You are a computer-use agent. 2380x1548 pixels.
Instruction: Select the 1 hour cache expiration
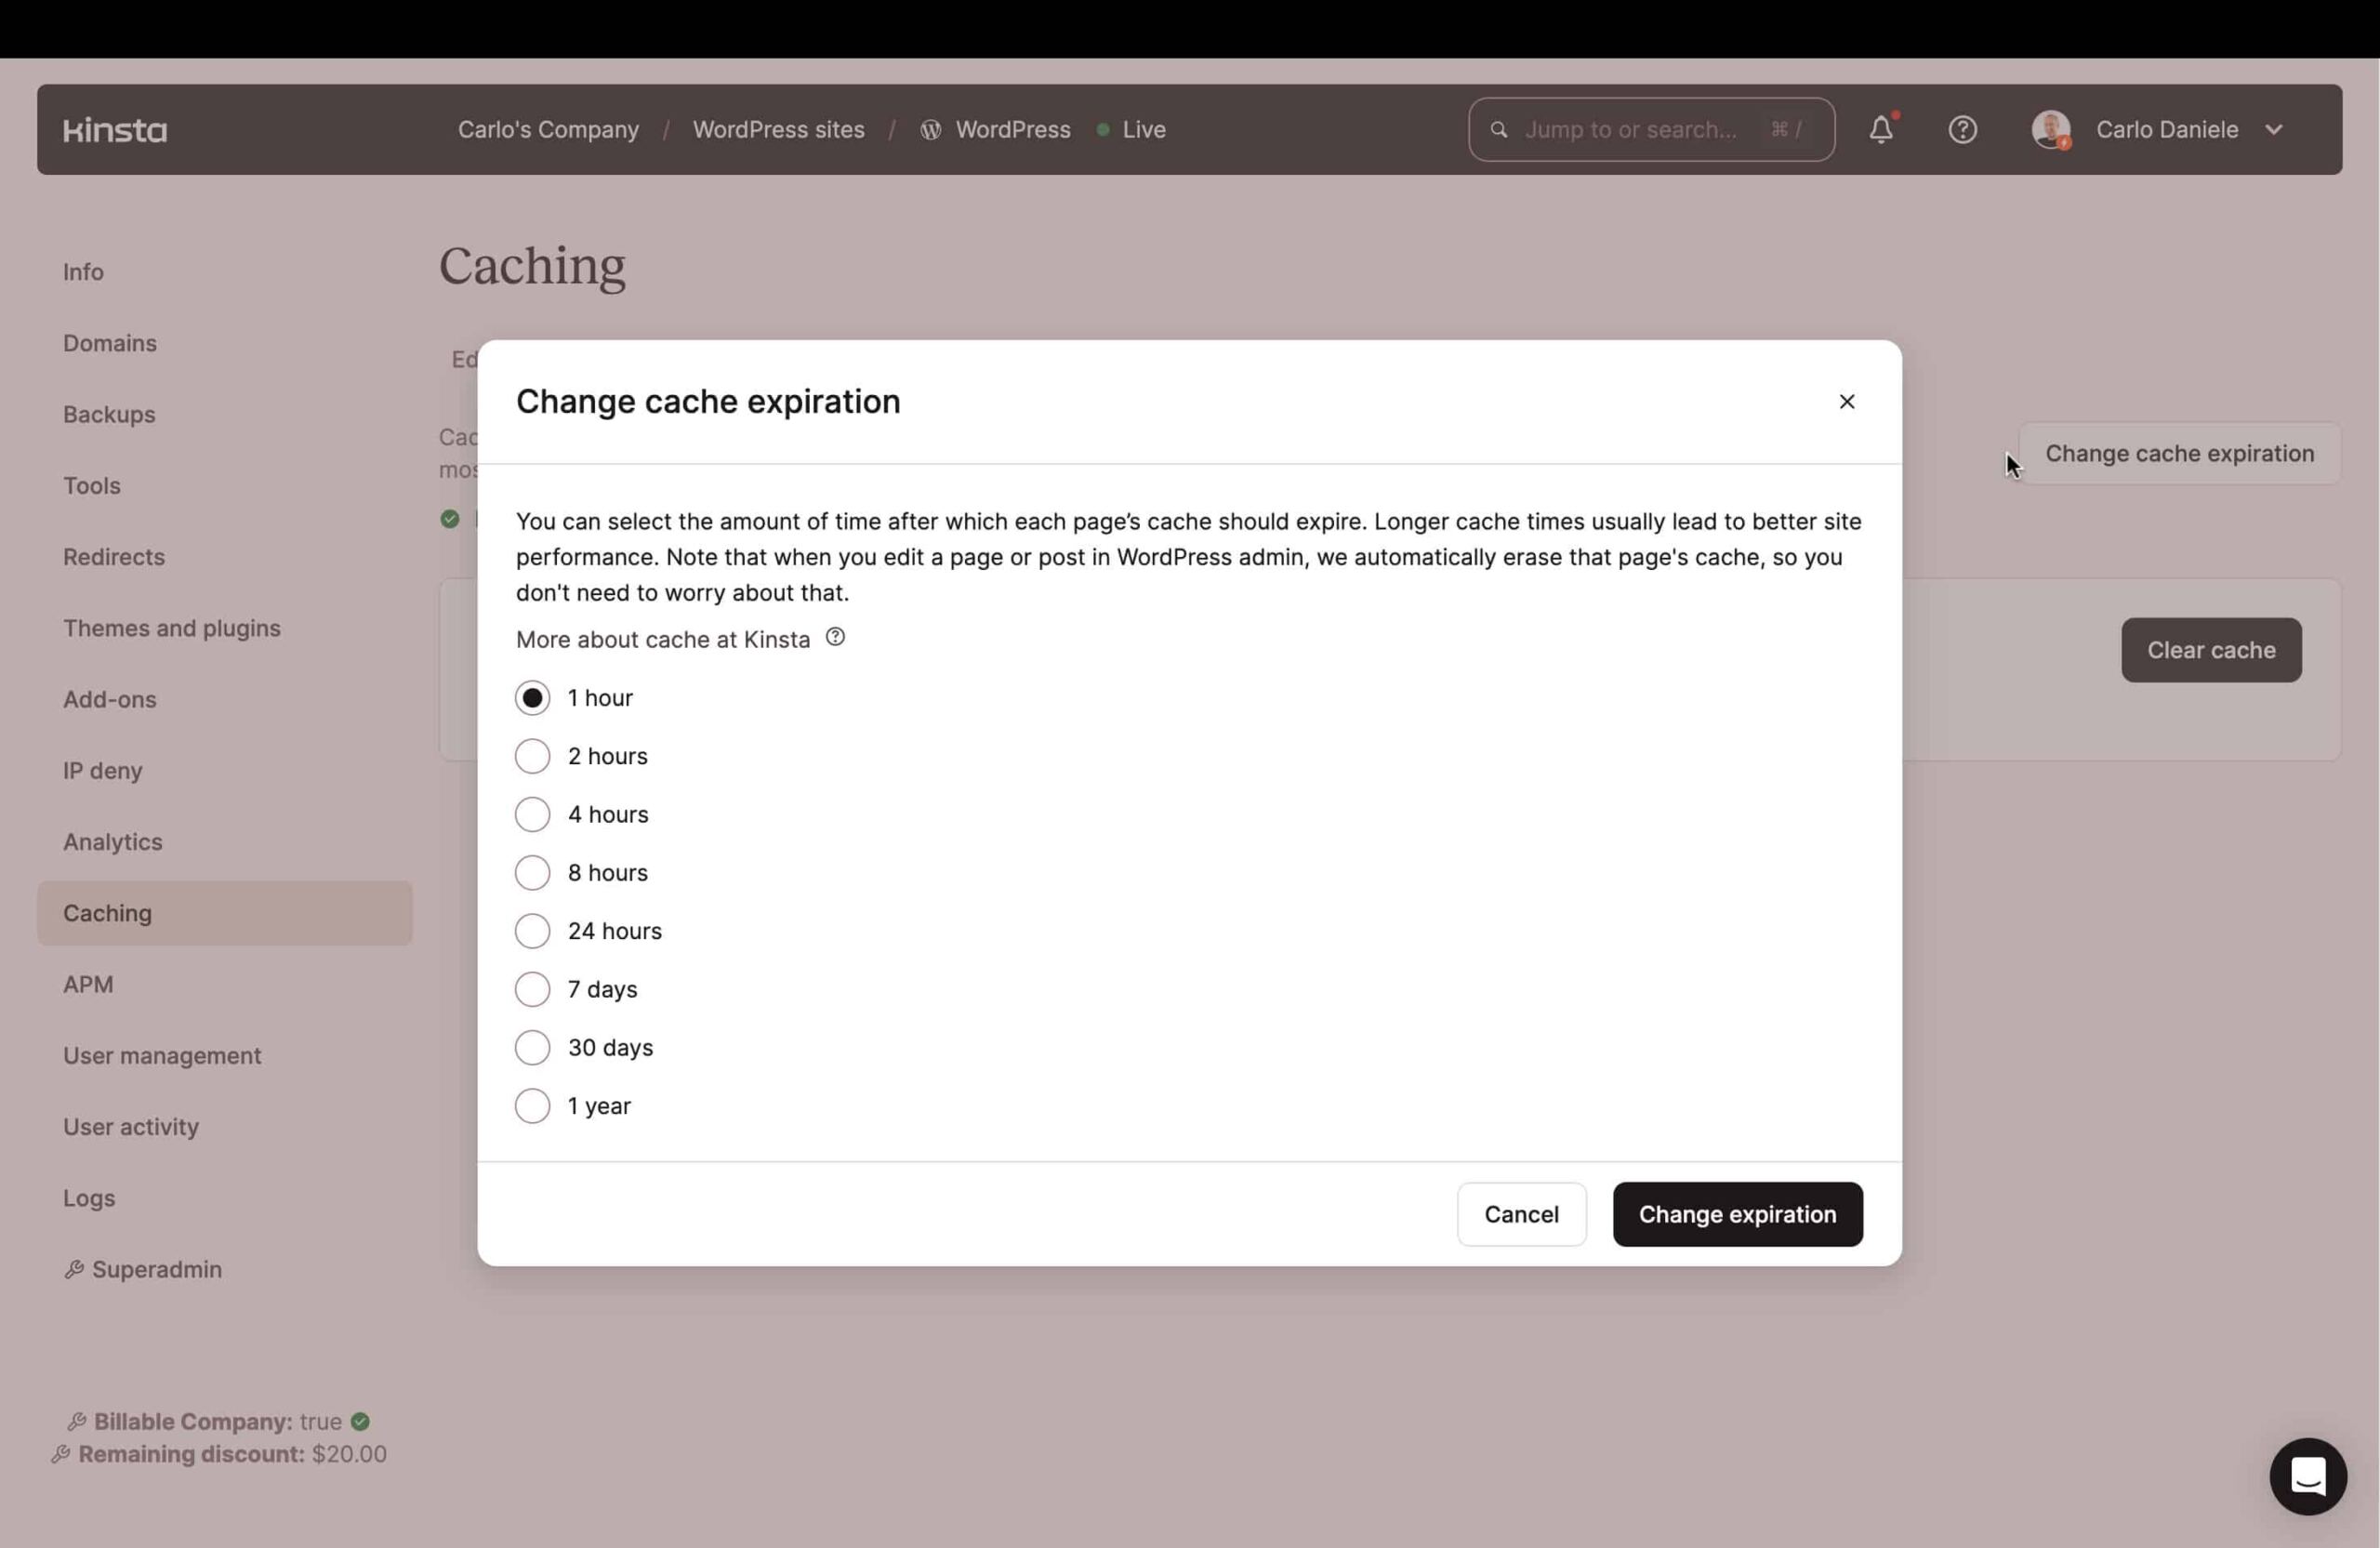click(531, 696)
